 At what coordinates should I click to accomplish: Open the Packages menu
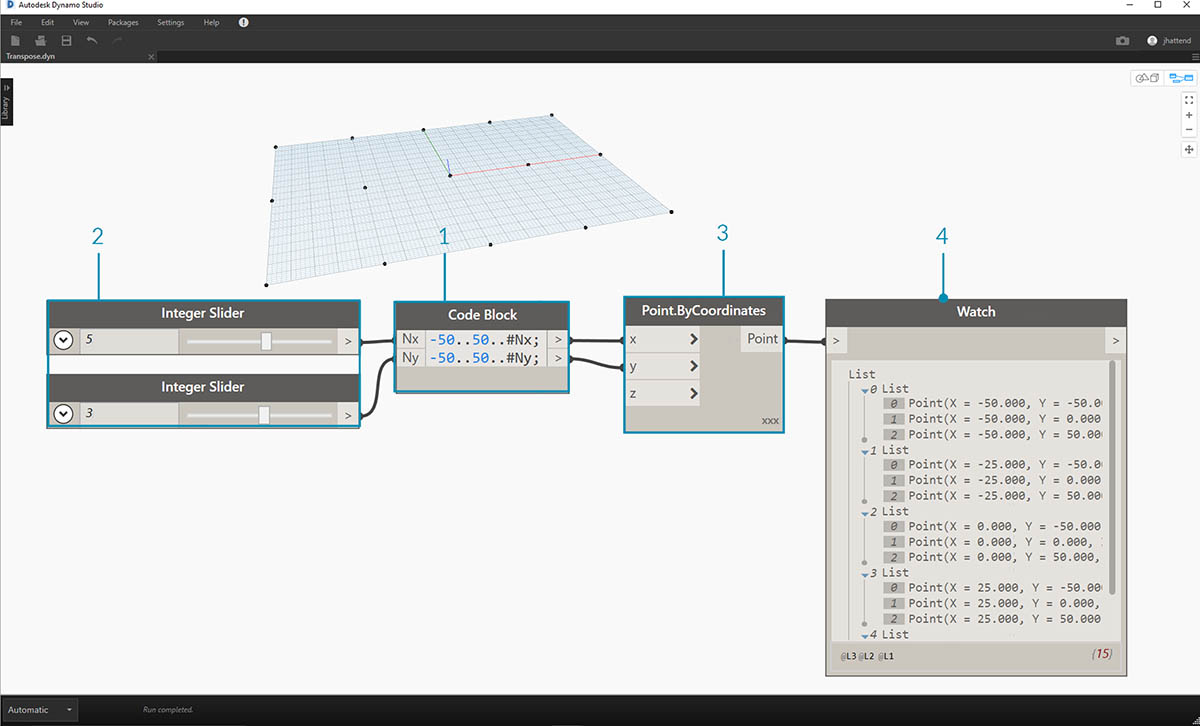pos(123,22)
